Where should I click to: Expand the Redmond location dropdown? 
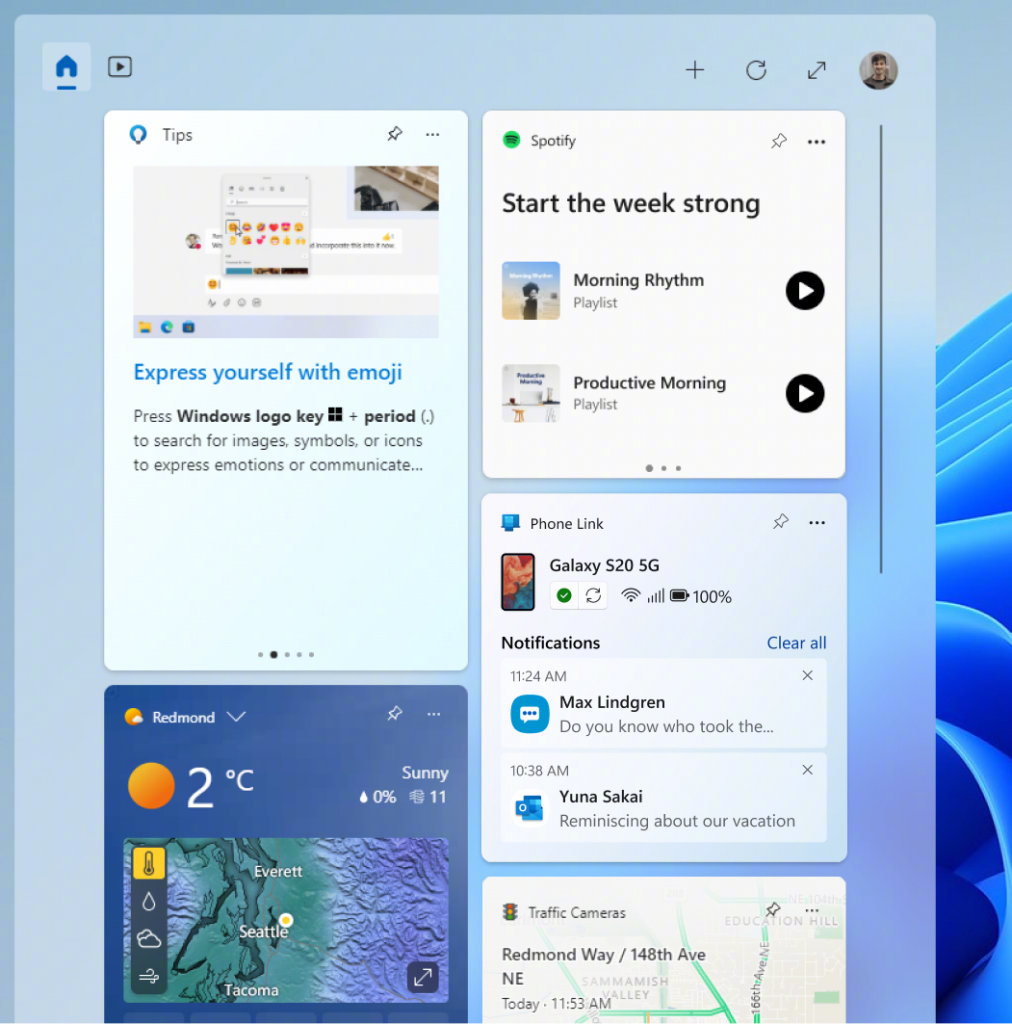[237, 716]
